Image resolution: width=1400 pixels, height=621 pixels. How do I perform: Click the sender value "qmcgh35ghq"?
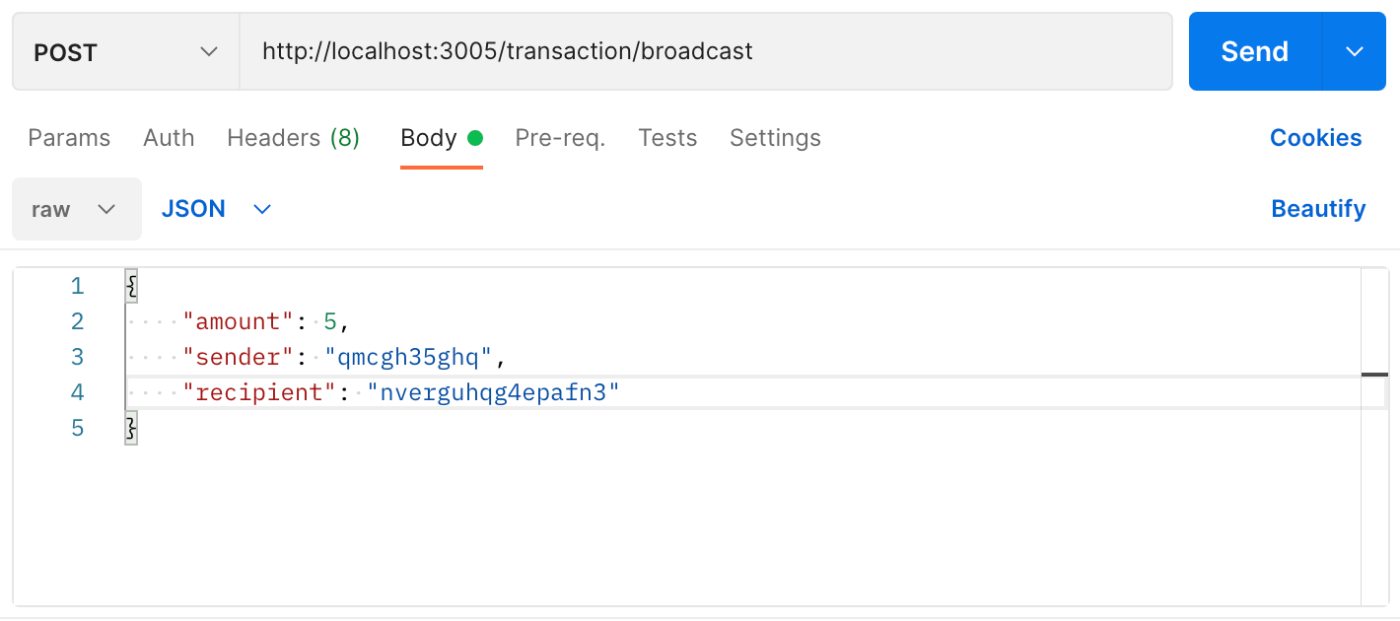point(409,357)
